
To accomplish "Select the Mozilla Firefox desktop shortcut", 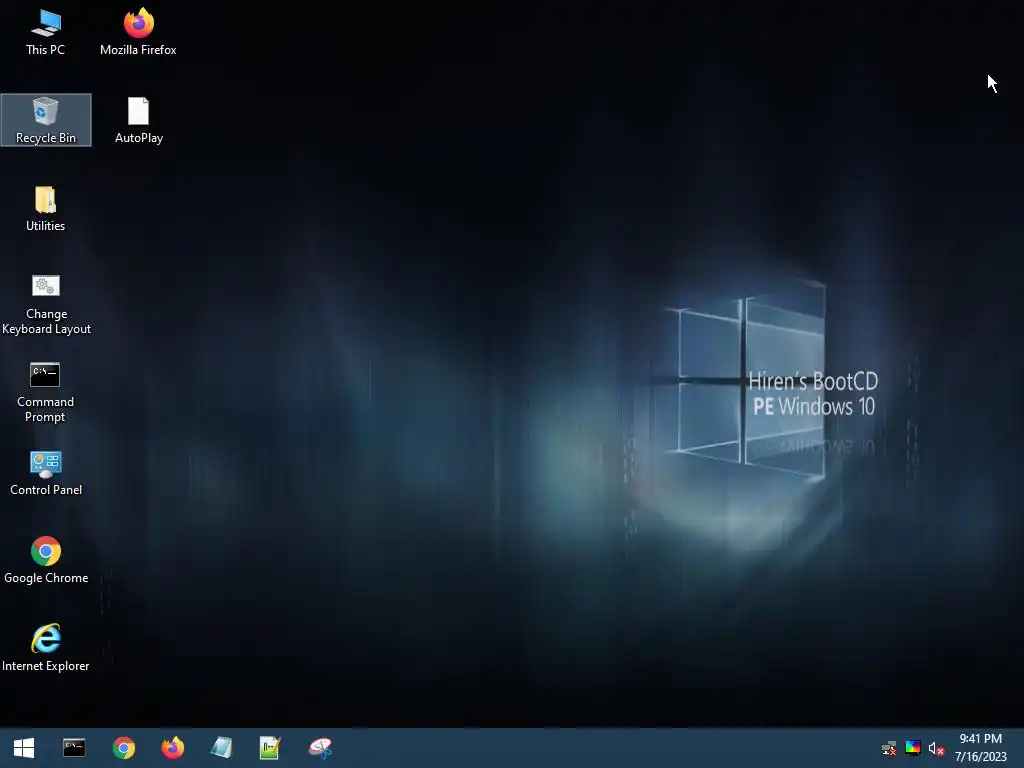I will click(x=138, y=31).
